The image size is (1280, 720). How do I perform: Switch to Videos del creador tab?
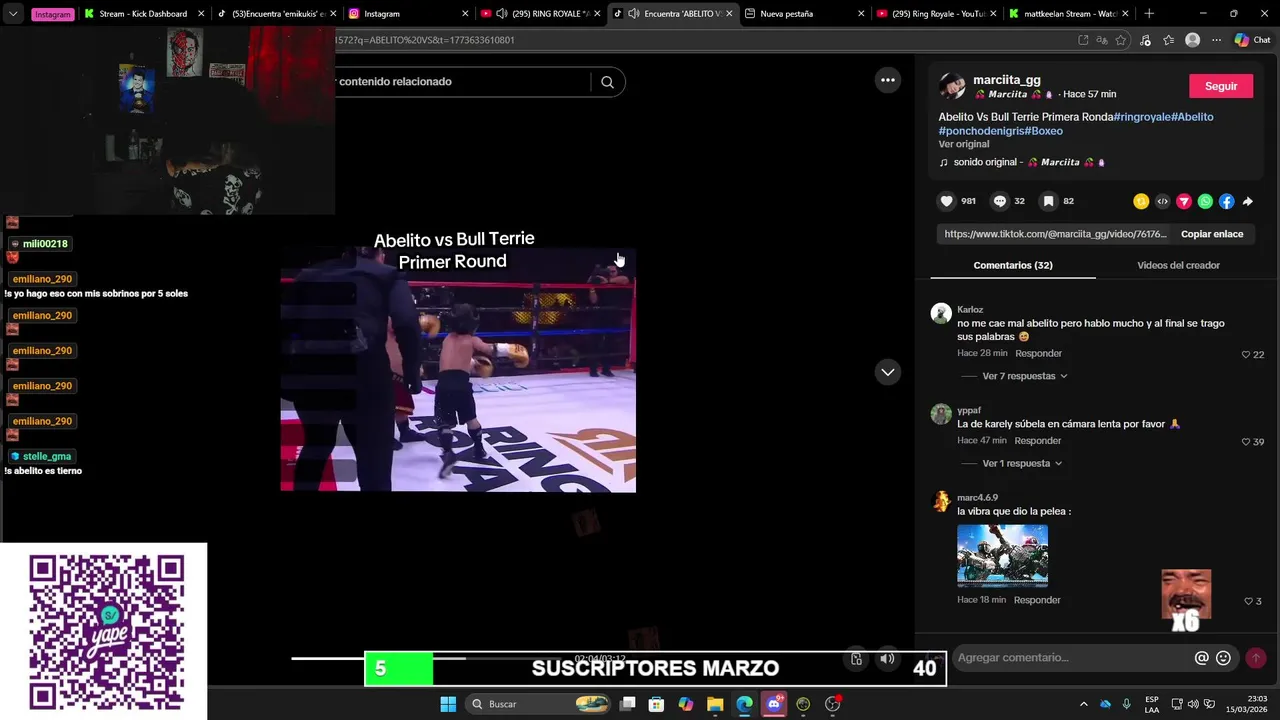[x=1178, y=265]
